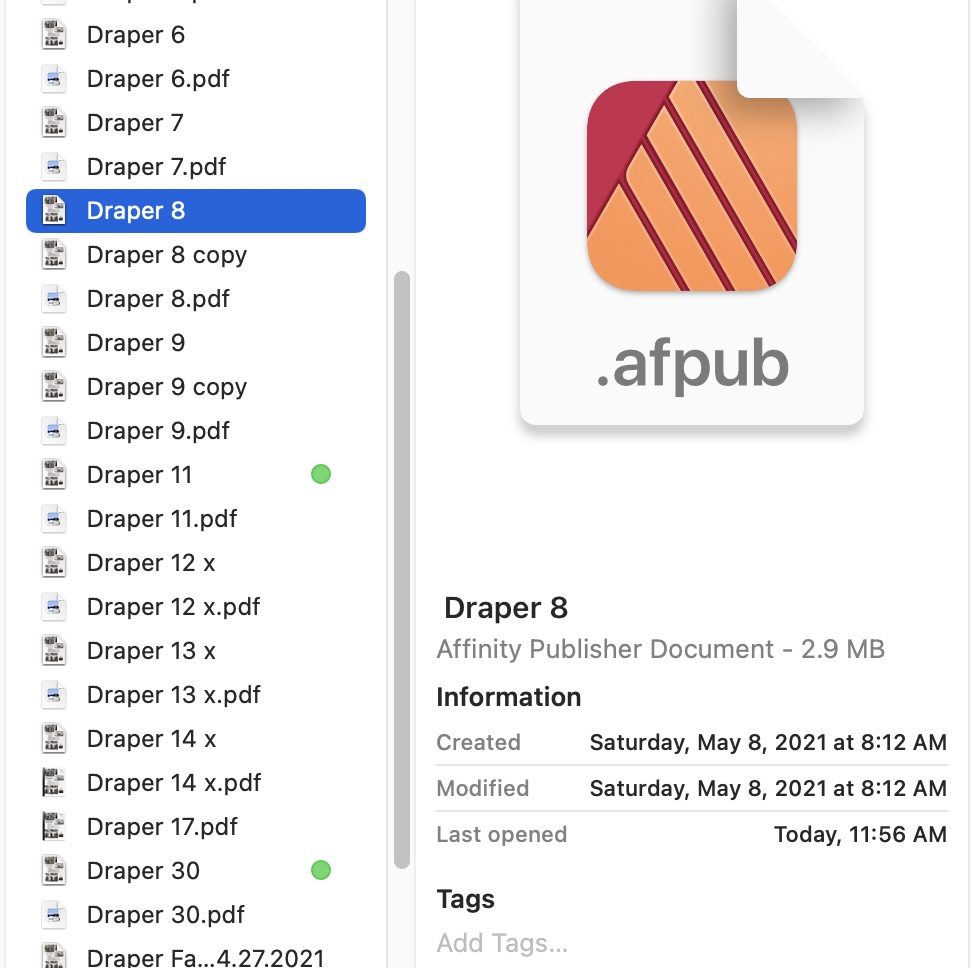Viewport: 972px width, 968px height.
Task: Select the file named Draper 6.pdf
Action: tap(158, 79)
